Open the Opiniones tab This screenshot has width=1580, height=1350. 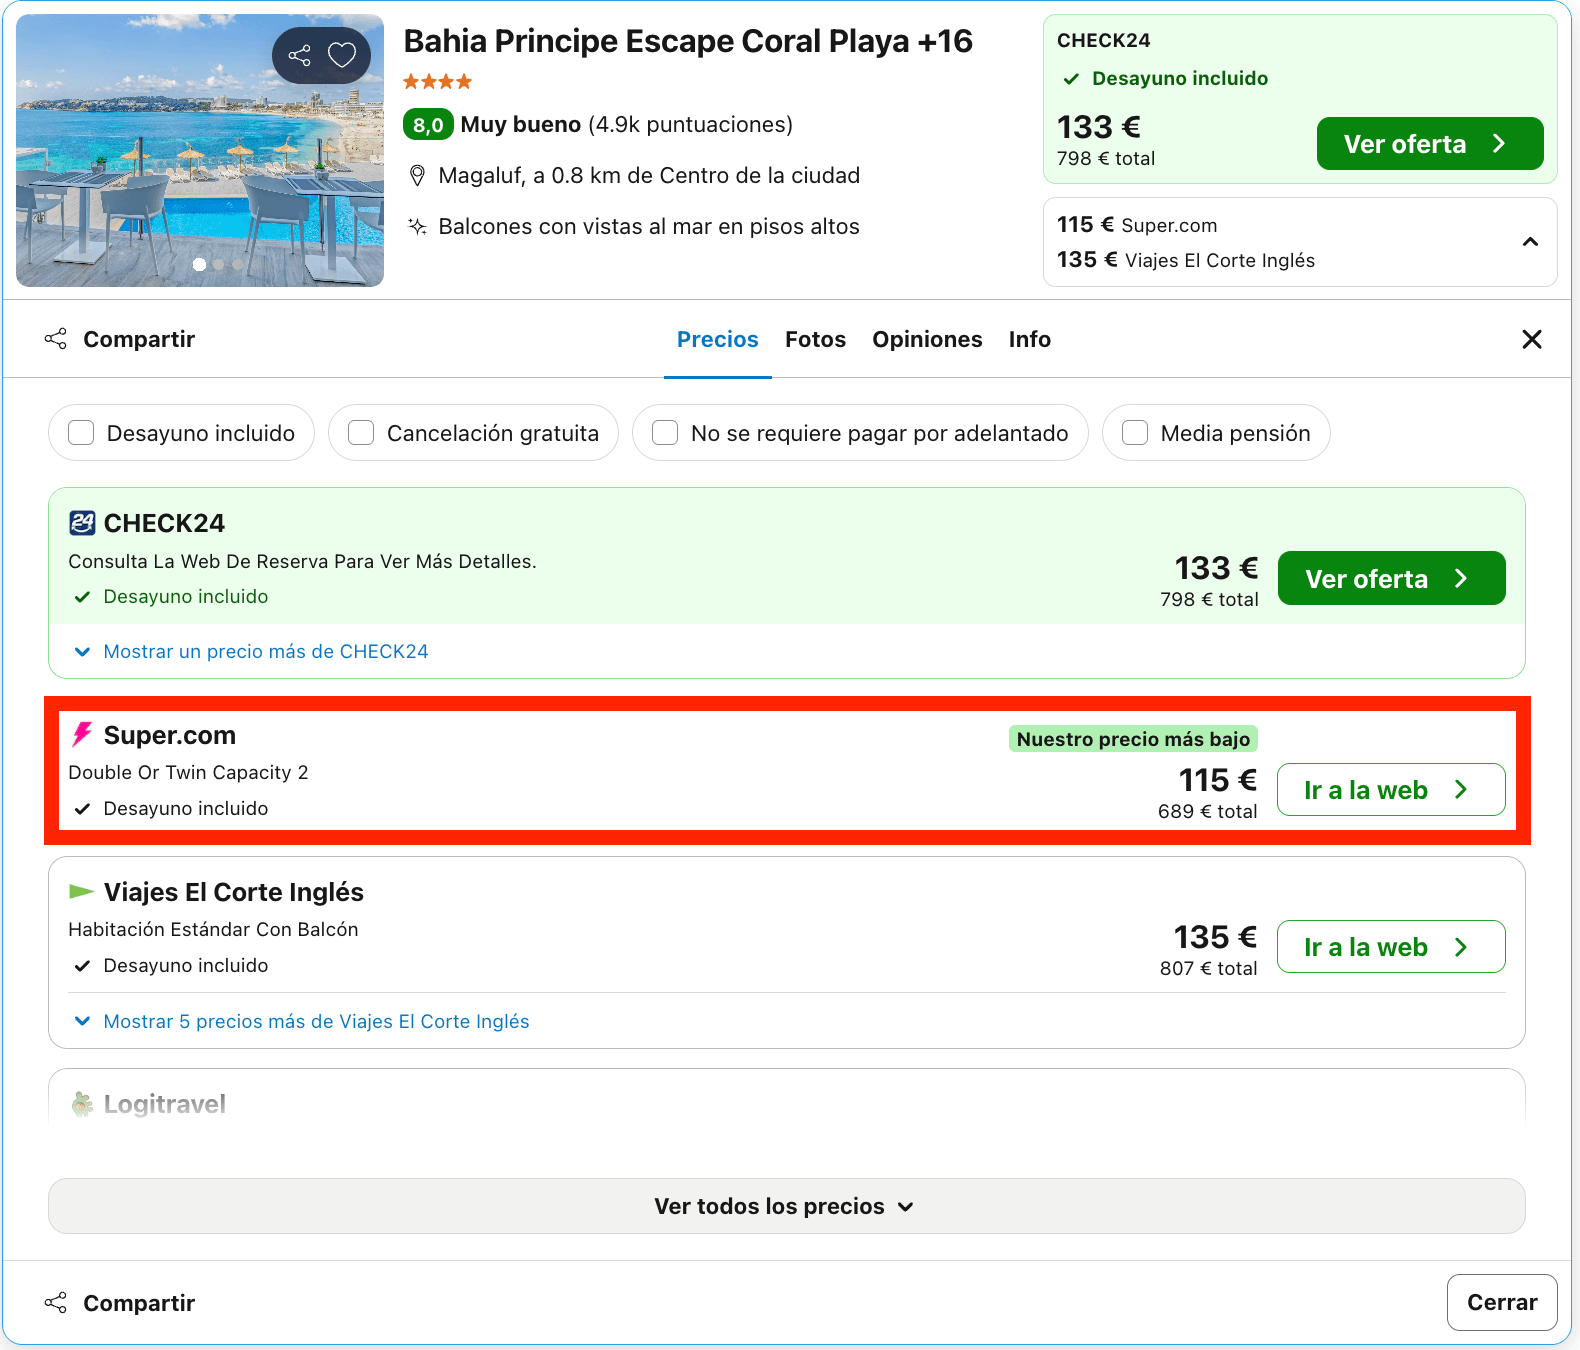(927, 339)
